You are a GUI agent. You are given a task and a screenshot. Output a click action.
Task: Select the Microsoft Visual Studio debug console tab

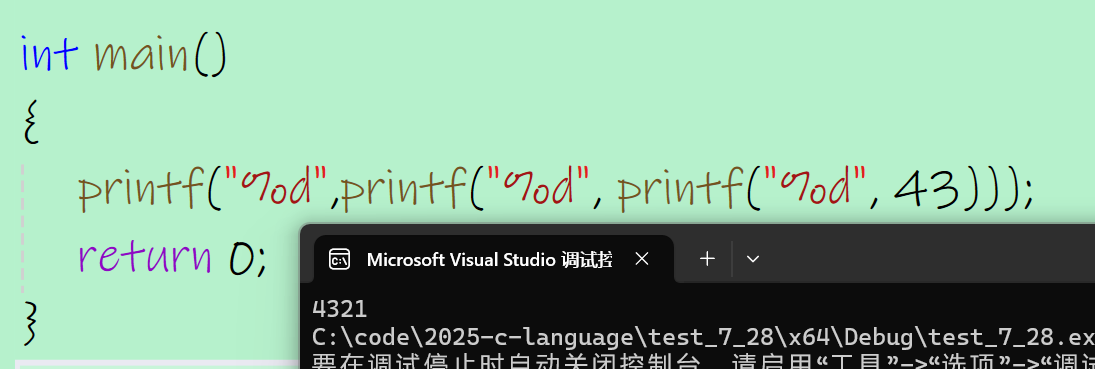tap(493, 259)
